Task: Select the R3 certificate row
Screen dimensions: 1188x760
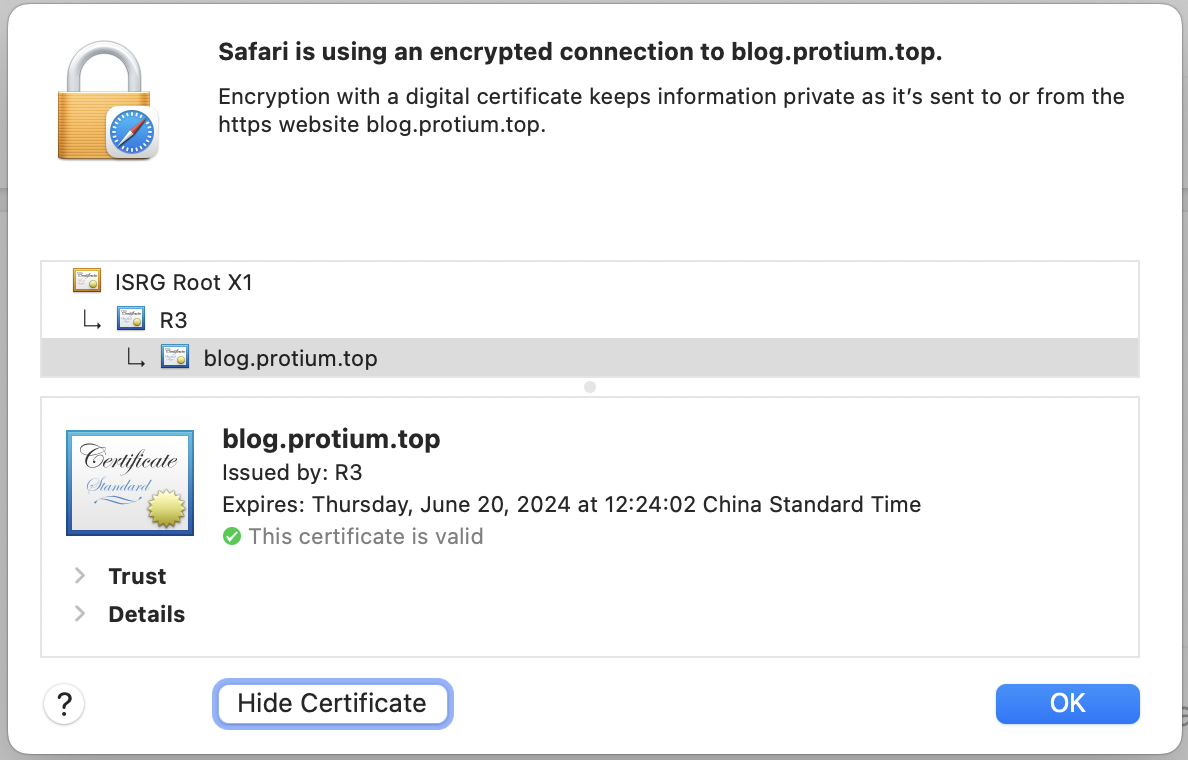Action: click(174, 320)
